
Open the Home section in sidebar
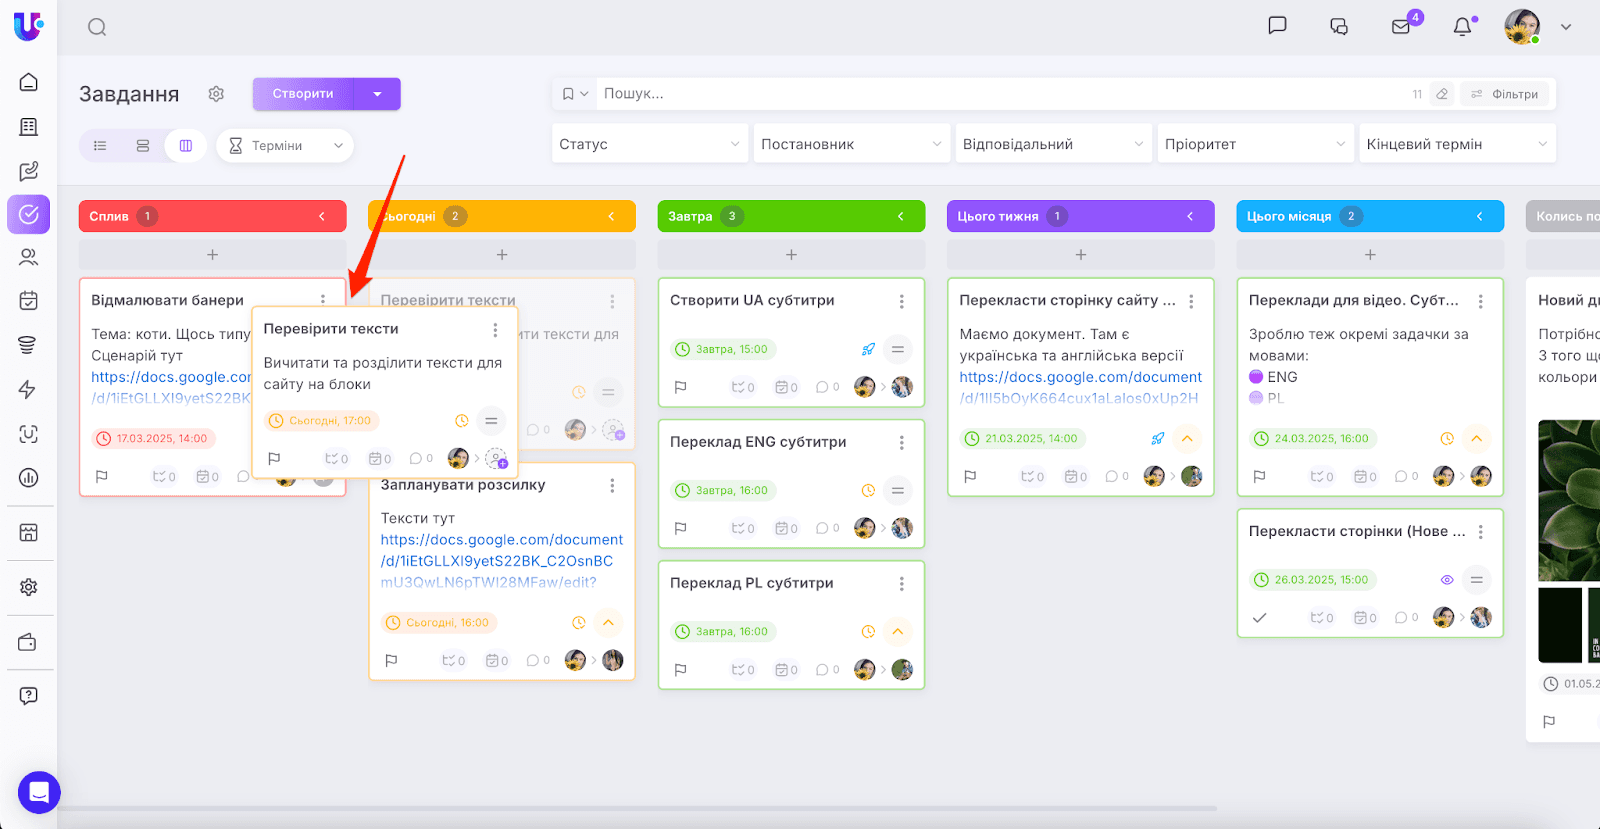pyautogui.click(x=29, y=82)
